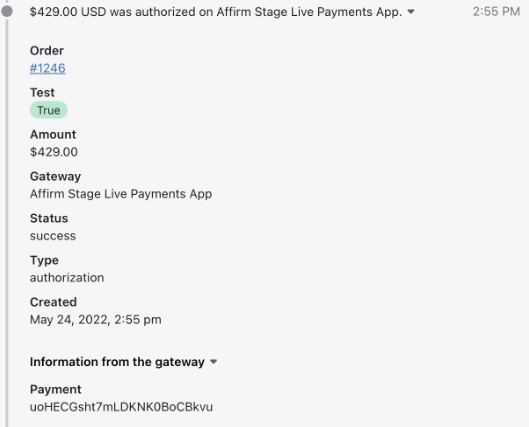The image size is (529, 427).
Task: Click the 2:55 PM event timestamp
Action: pos(496,12)
